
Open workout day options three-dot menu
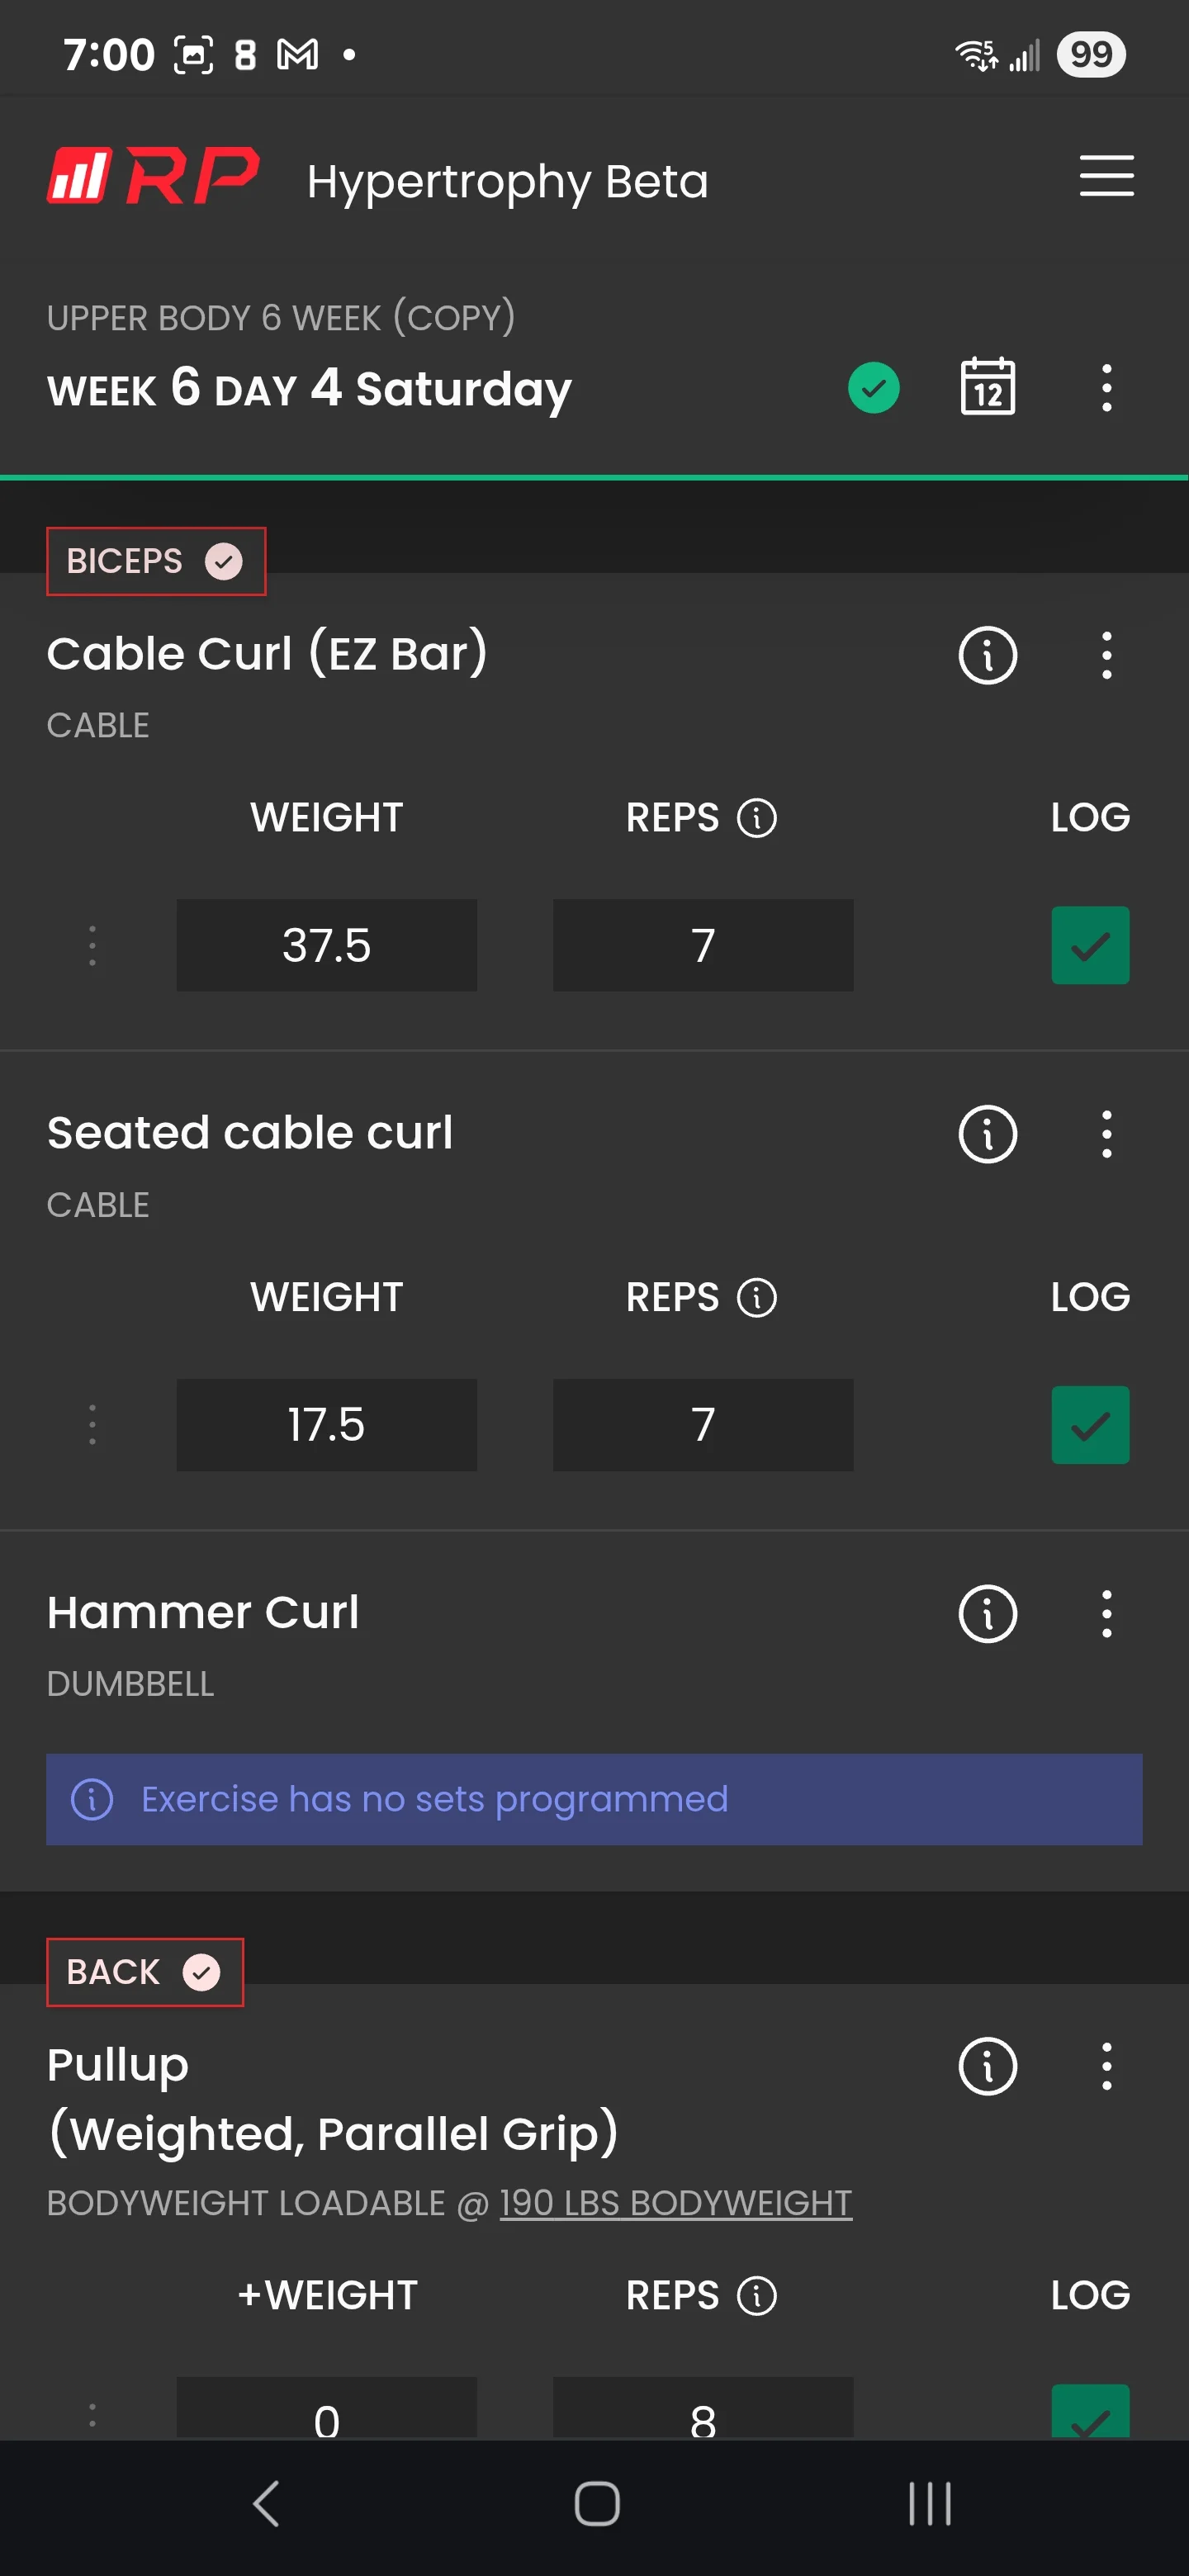[1106, 388]
